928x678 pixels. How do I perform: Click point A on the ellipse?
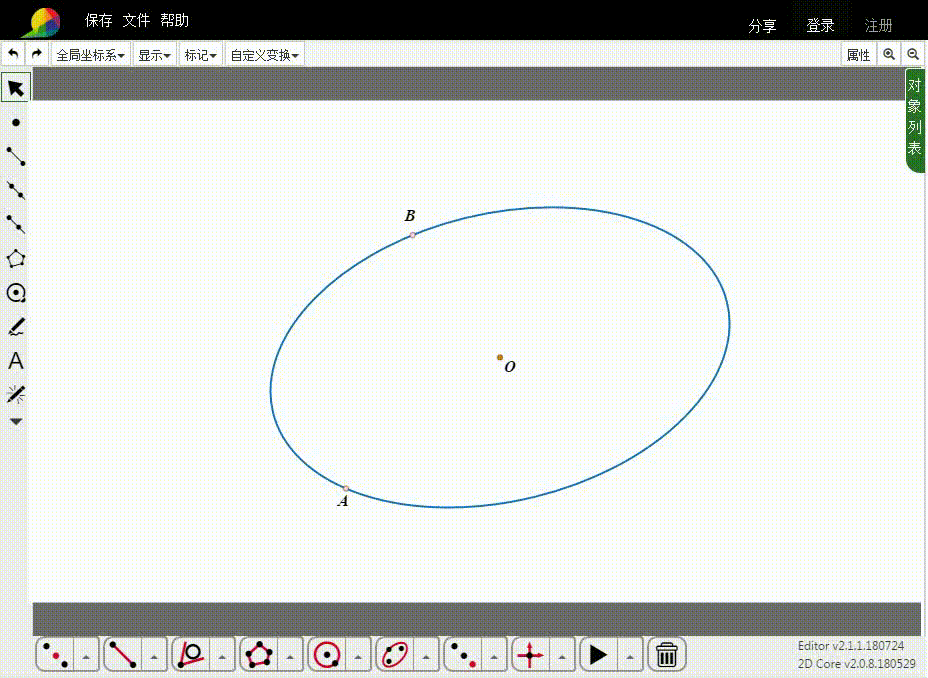346,489
